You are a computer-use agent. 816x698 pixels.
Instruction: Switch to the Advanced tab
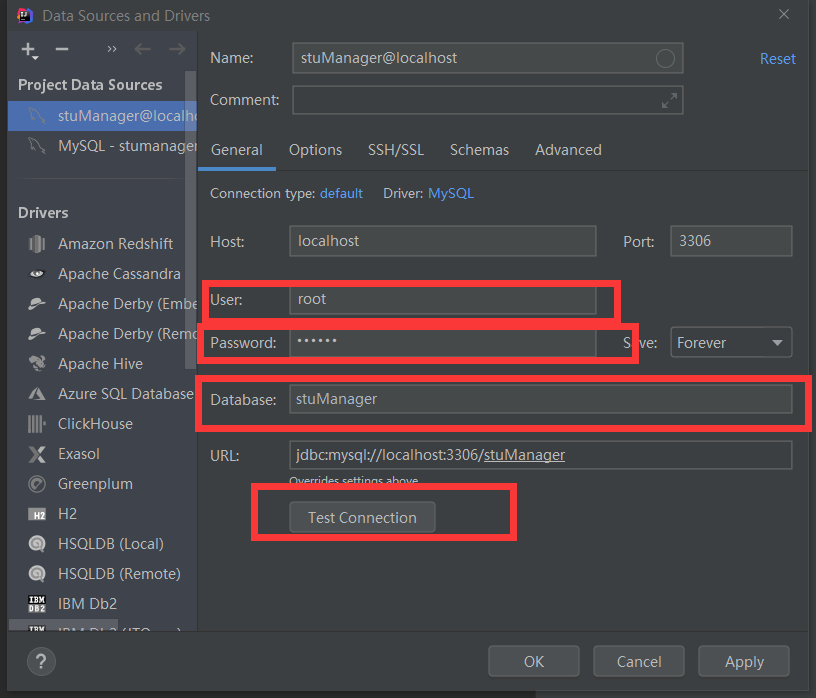tap(568, 150)
